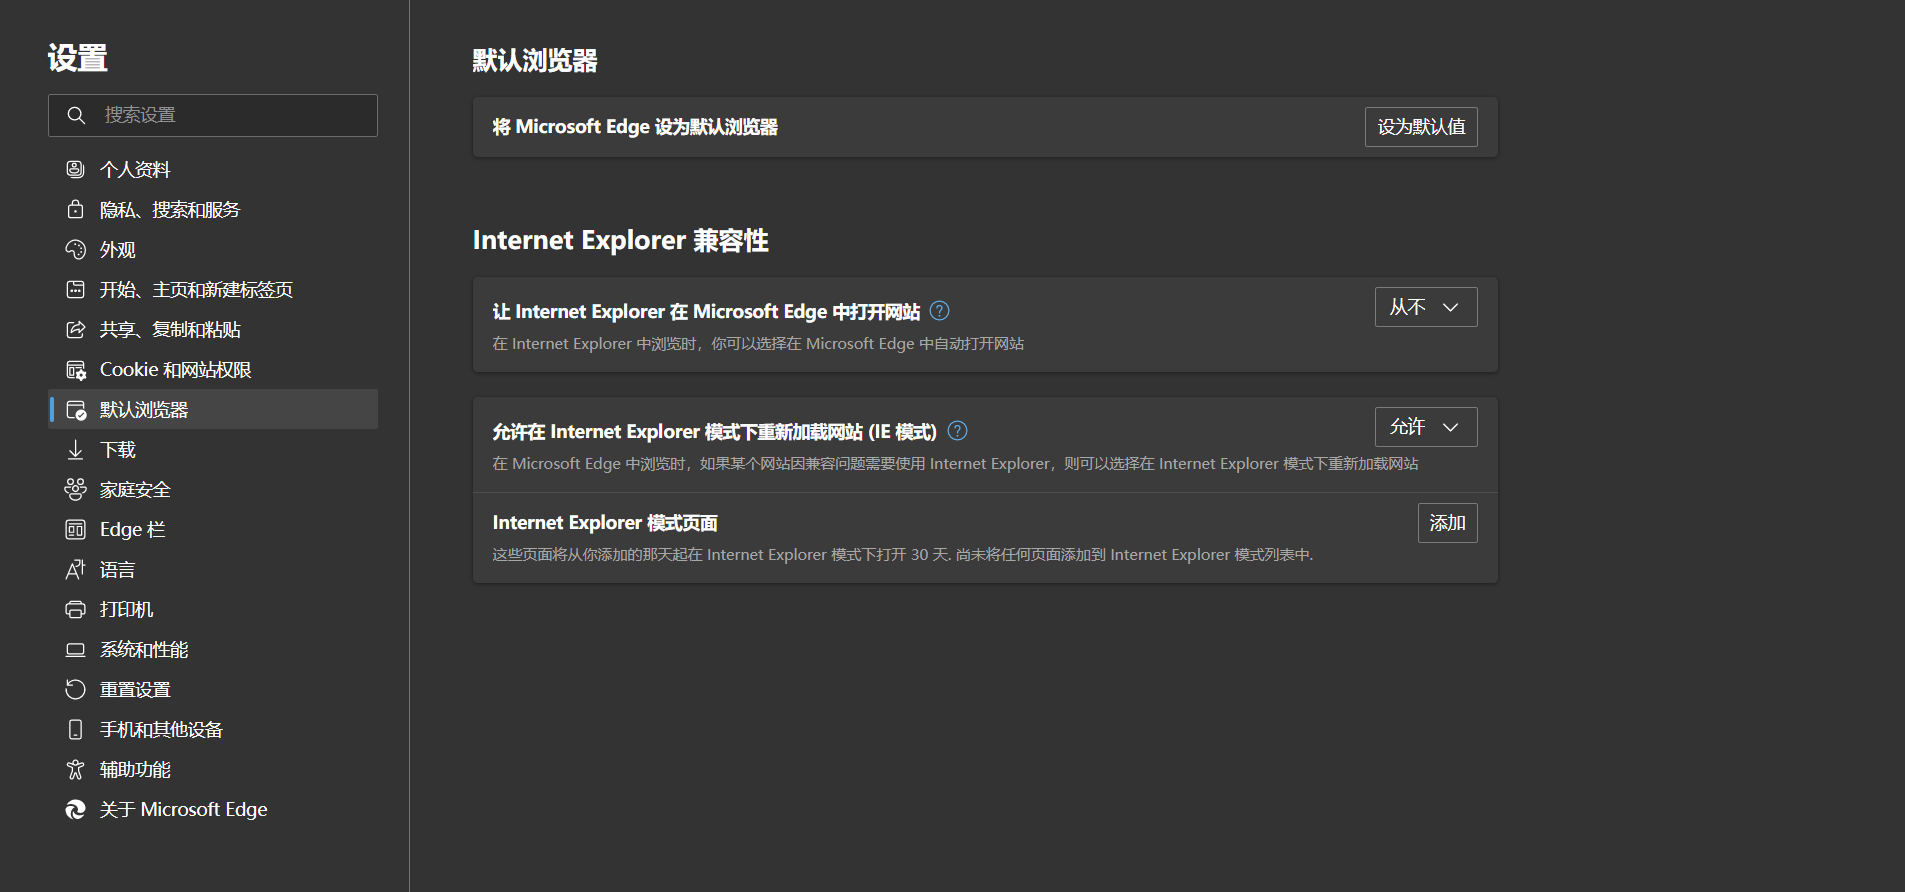1905x892 pixels.
Task: Click the browser icon beside 默认浏览器
Action: [75, 409]
